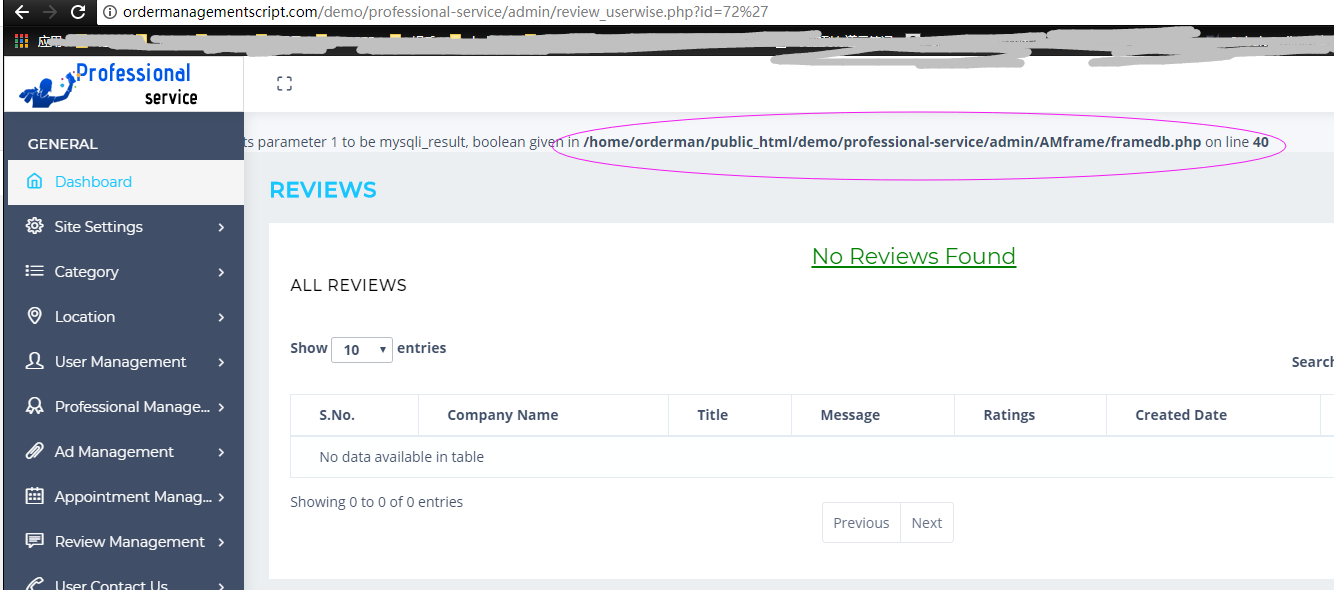Click the Ad Management paperclip icon
Screen dimensions: 1334x590
(35, 451)
